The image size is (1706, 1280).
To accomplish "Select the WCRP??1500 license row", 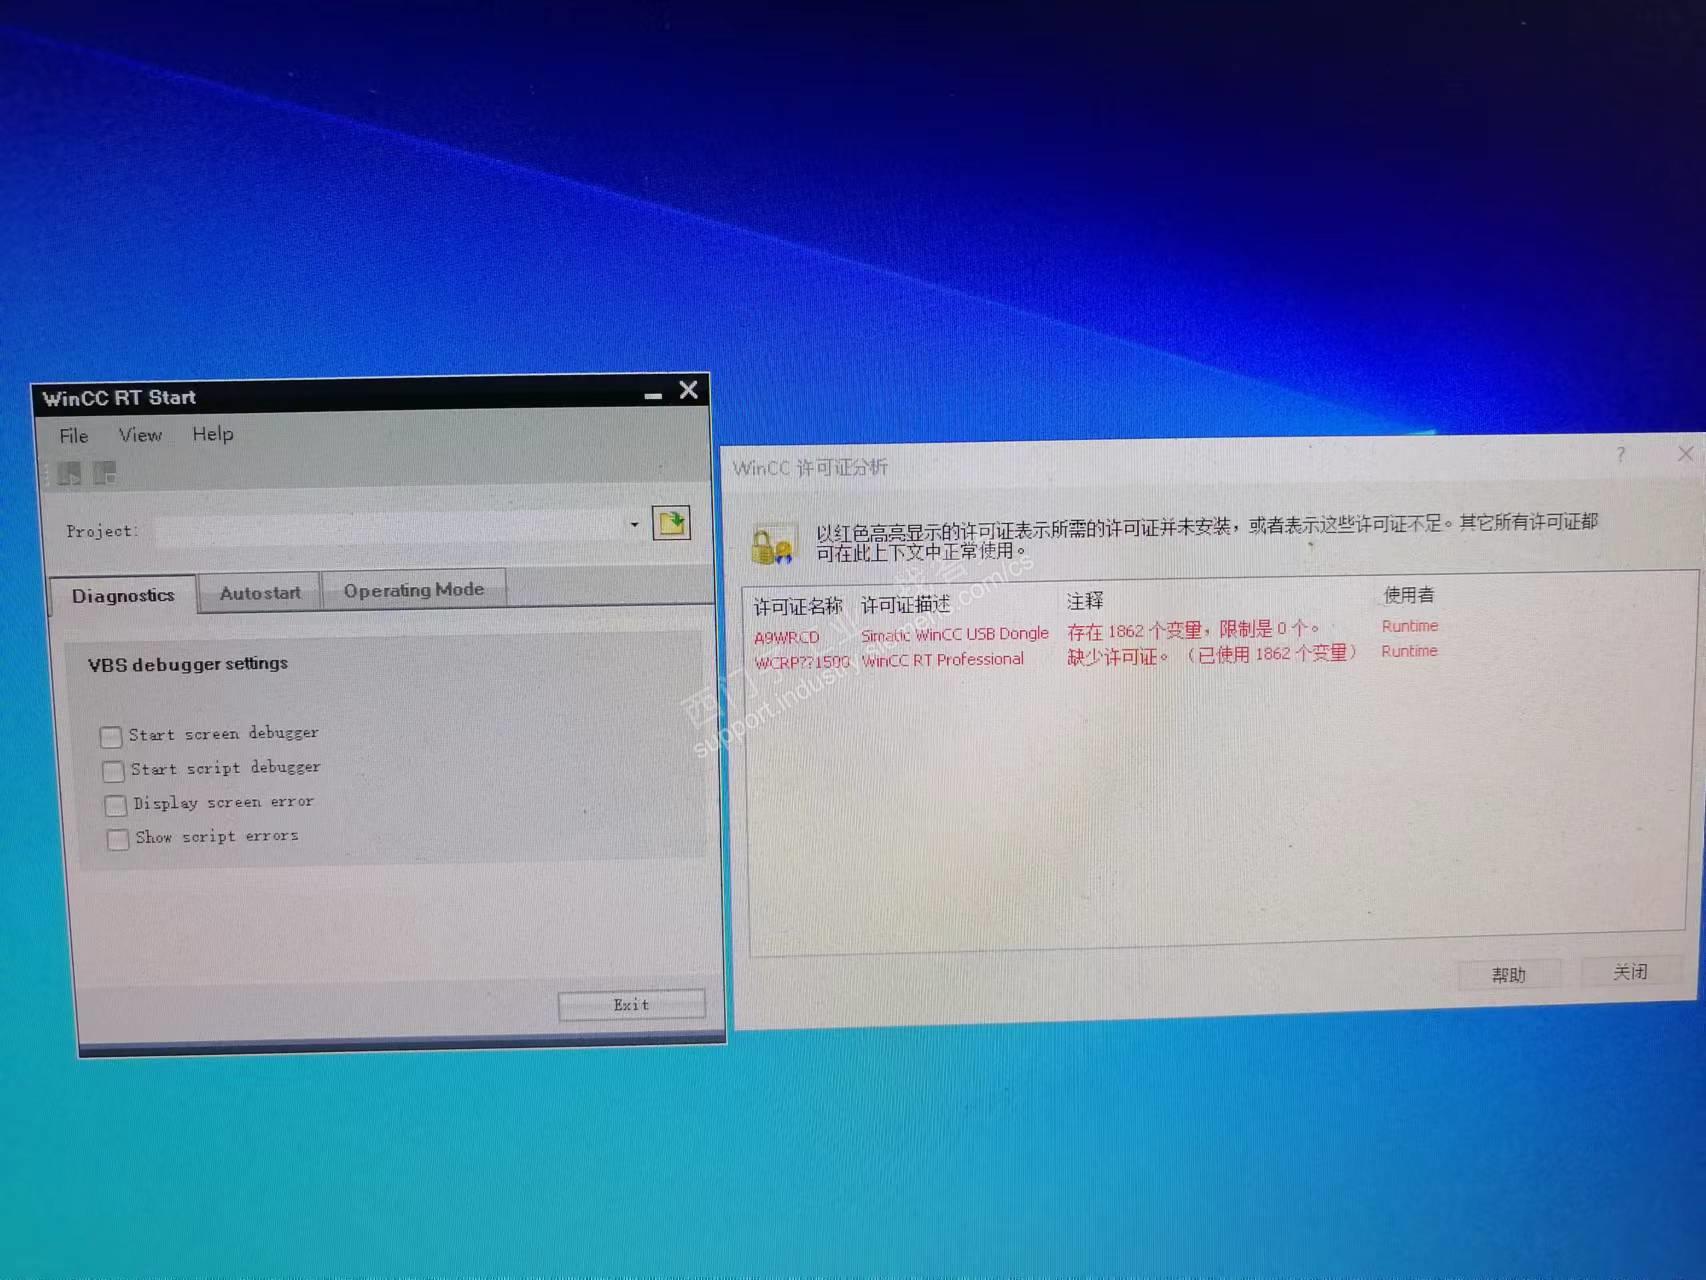I will click(1096, 657).
